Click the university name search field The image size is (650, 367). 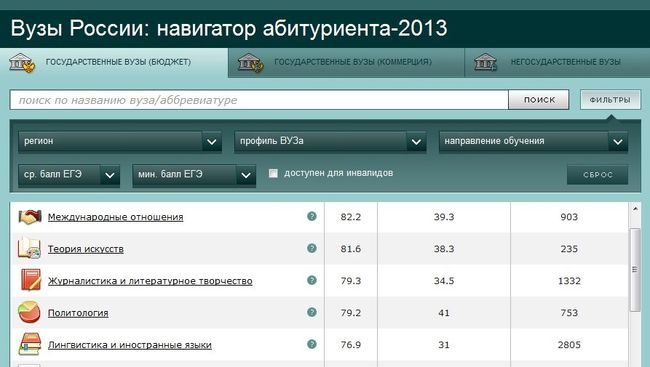(259, 100)
